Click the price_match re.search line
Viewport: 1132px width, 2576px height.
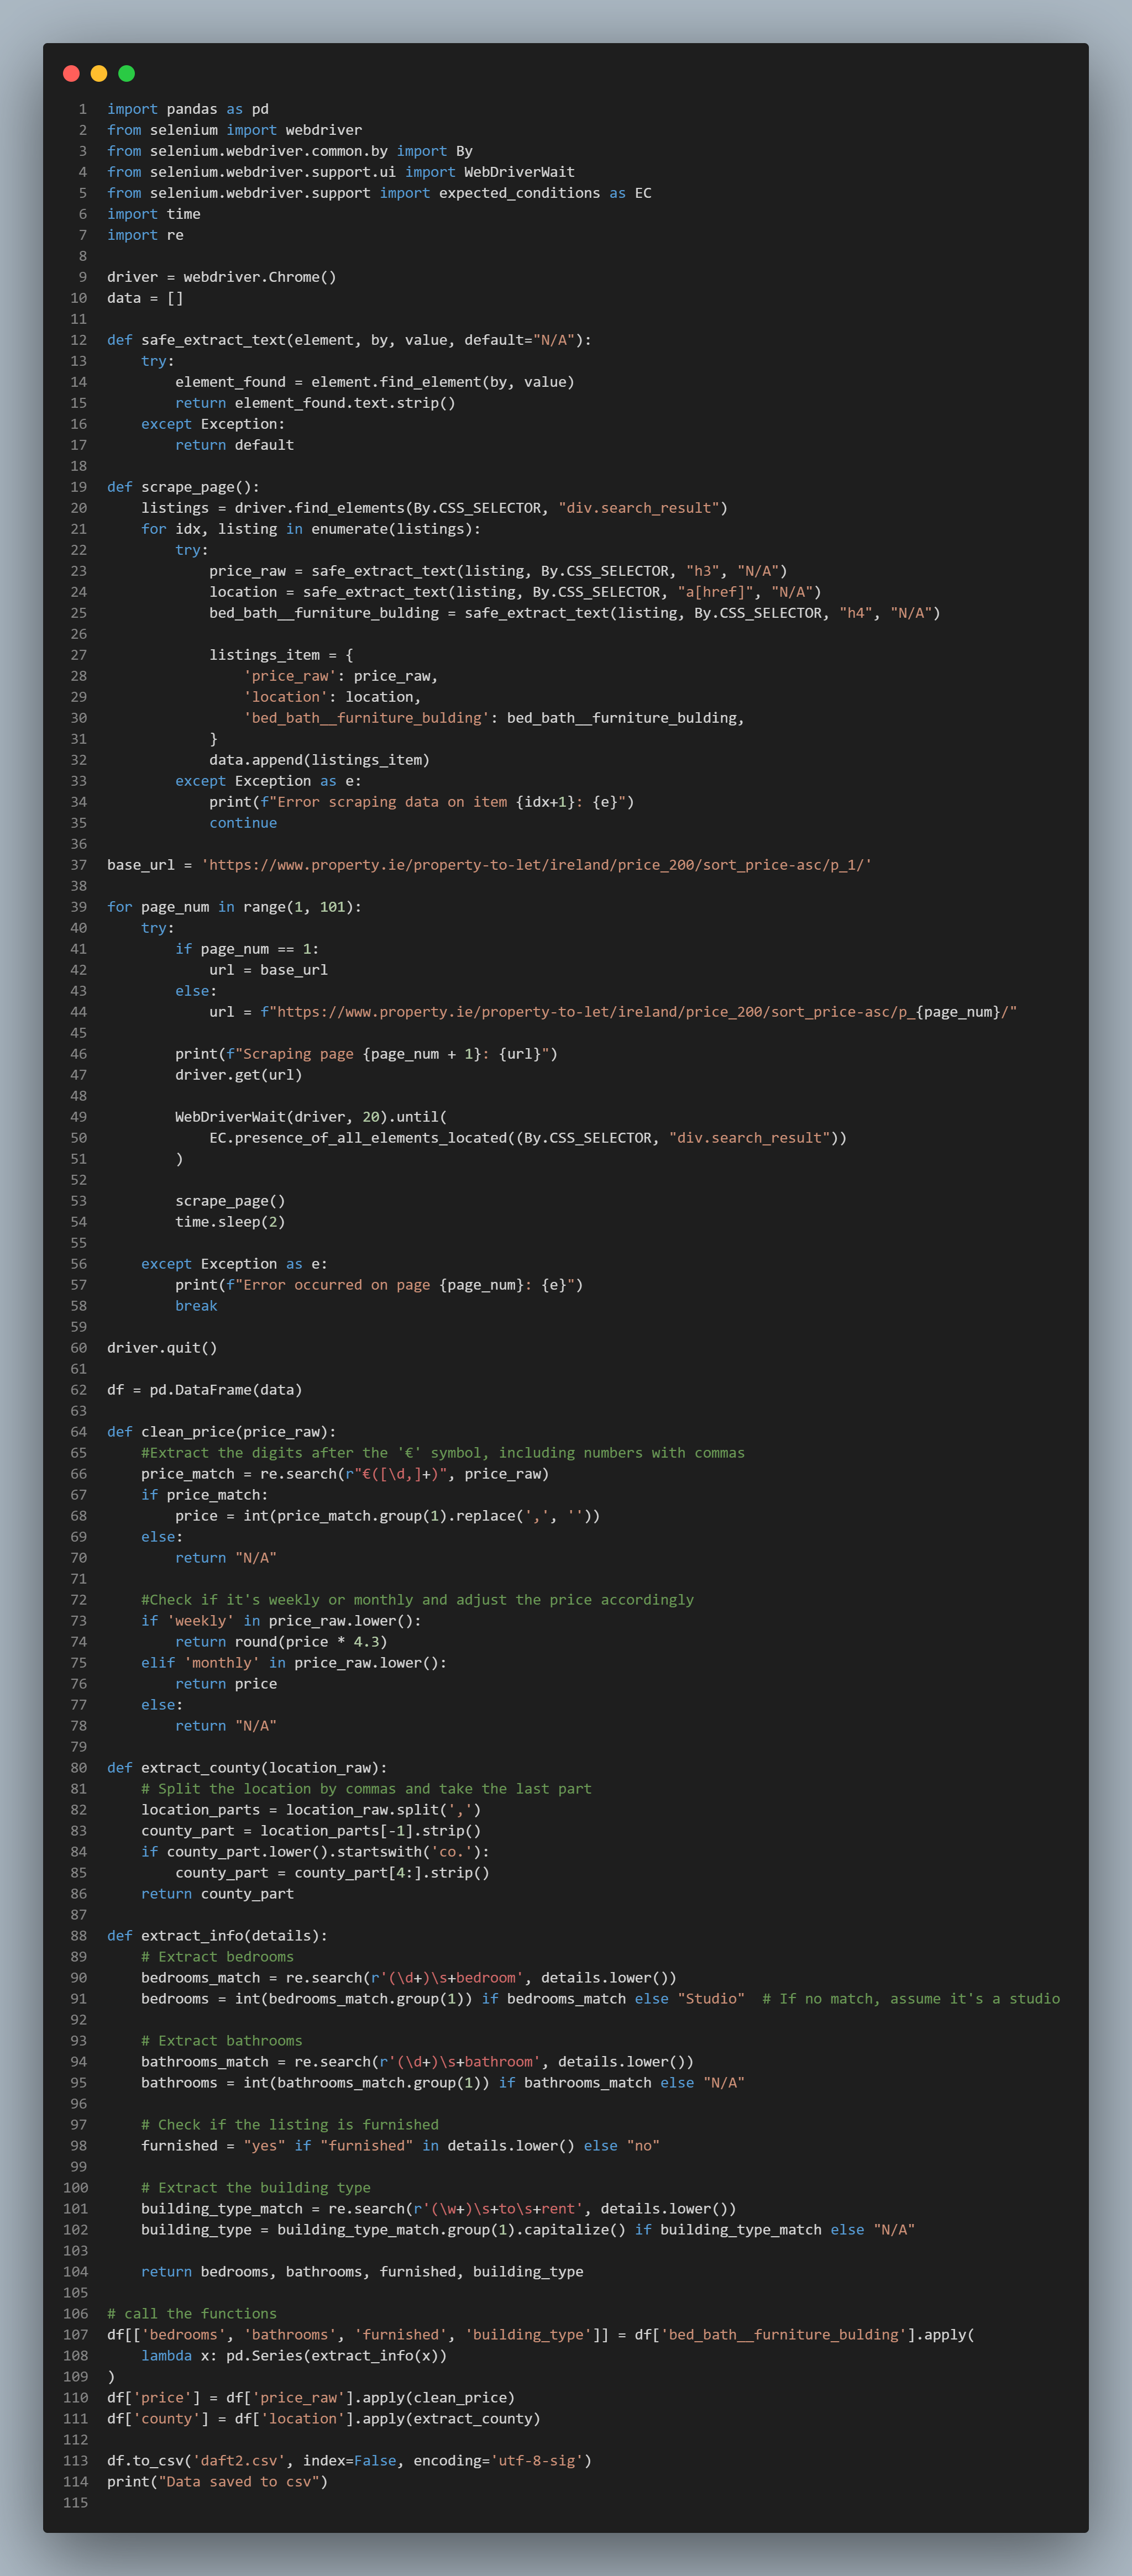(x=345, y=1474)
